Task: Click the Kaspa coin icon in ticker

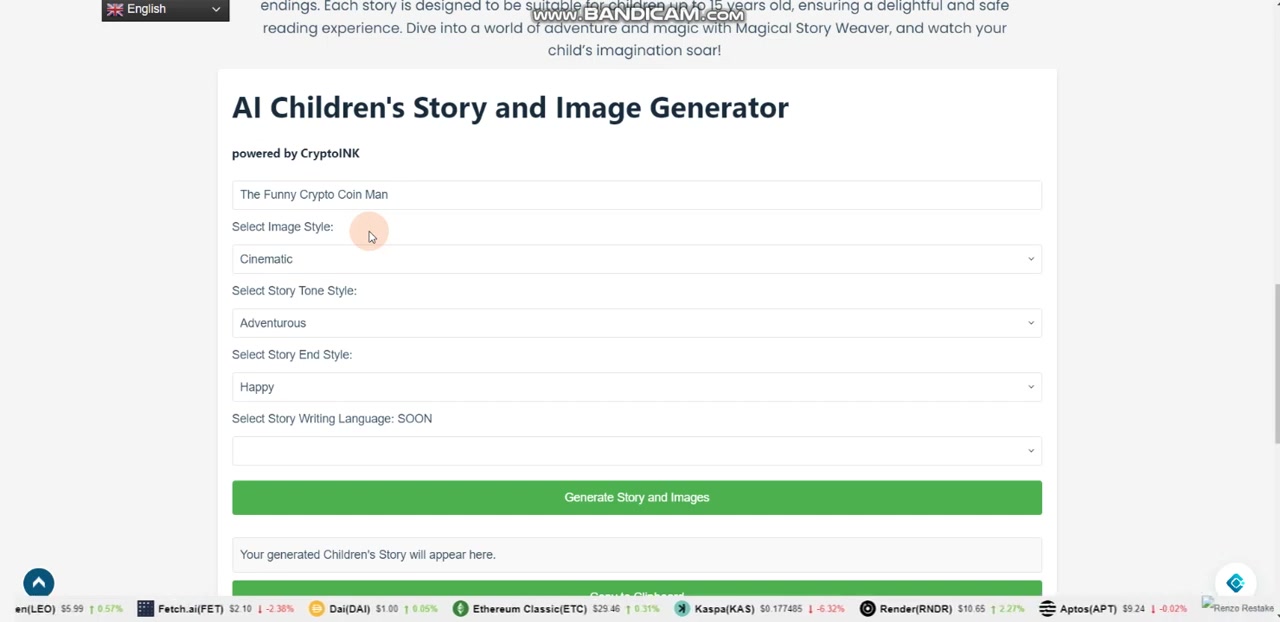Action: (682, 608)
